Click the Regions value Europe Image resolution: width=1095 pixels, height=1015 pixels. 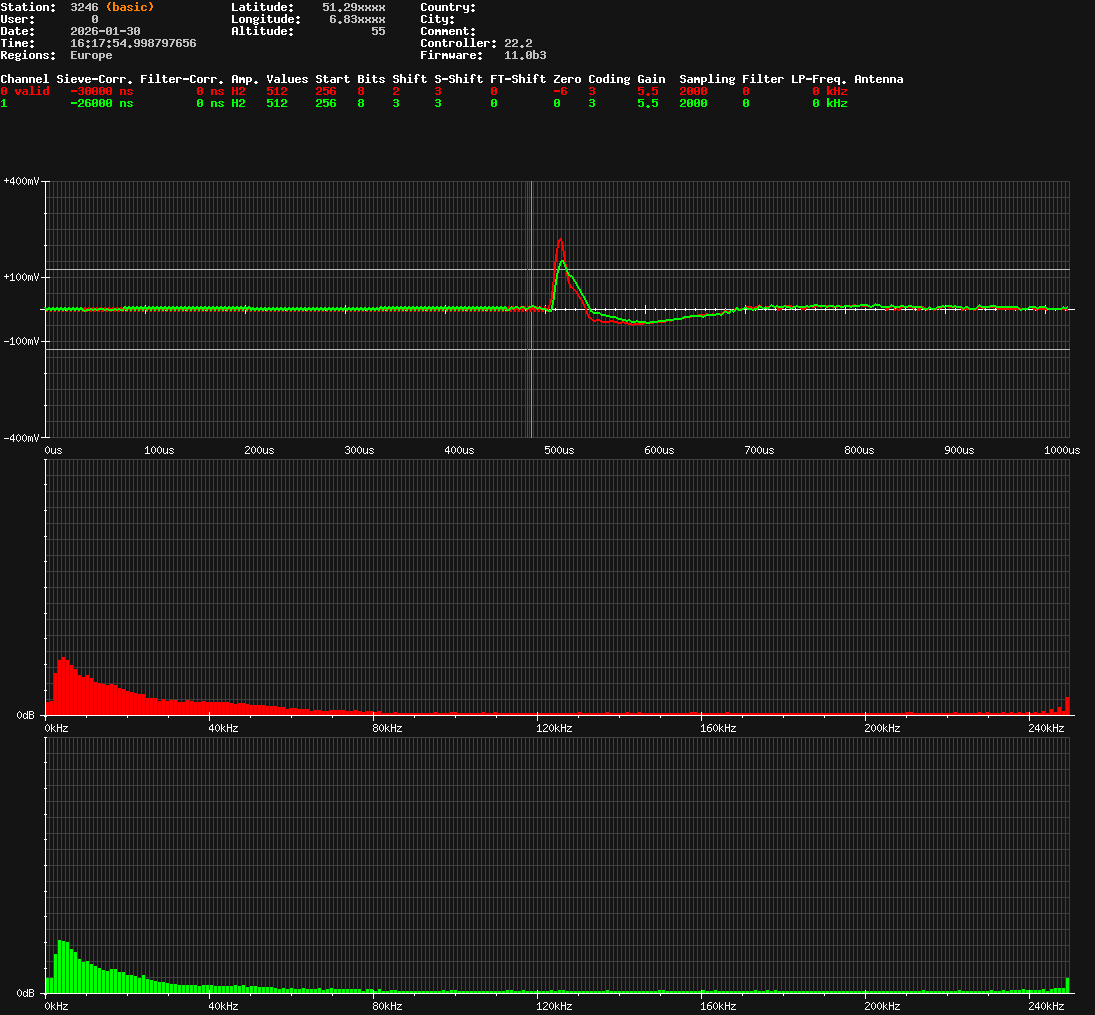(91, 55)
